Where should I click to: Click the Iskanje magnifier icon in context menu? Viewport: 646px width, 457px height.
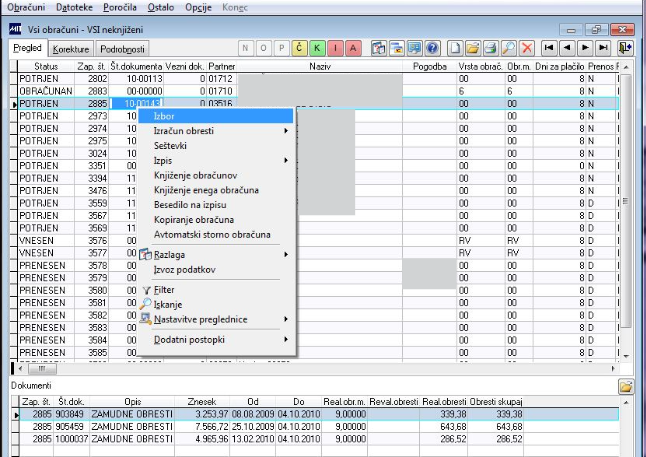(145, 304)
